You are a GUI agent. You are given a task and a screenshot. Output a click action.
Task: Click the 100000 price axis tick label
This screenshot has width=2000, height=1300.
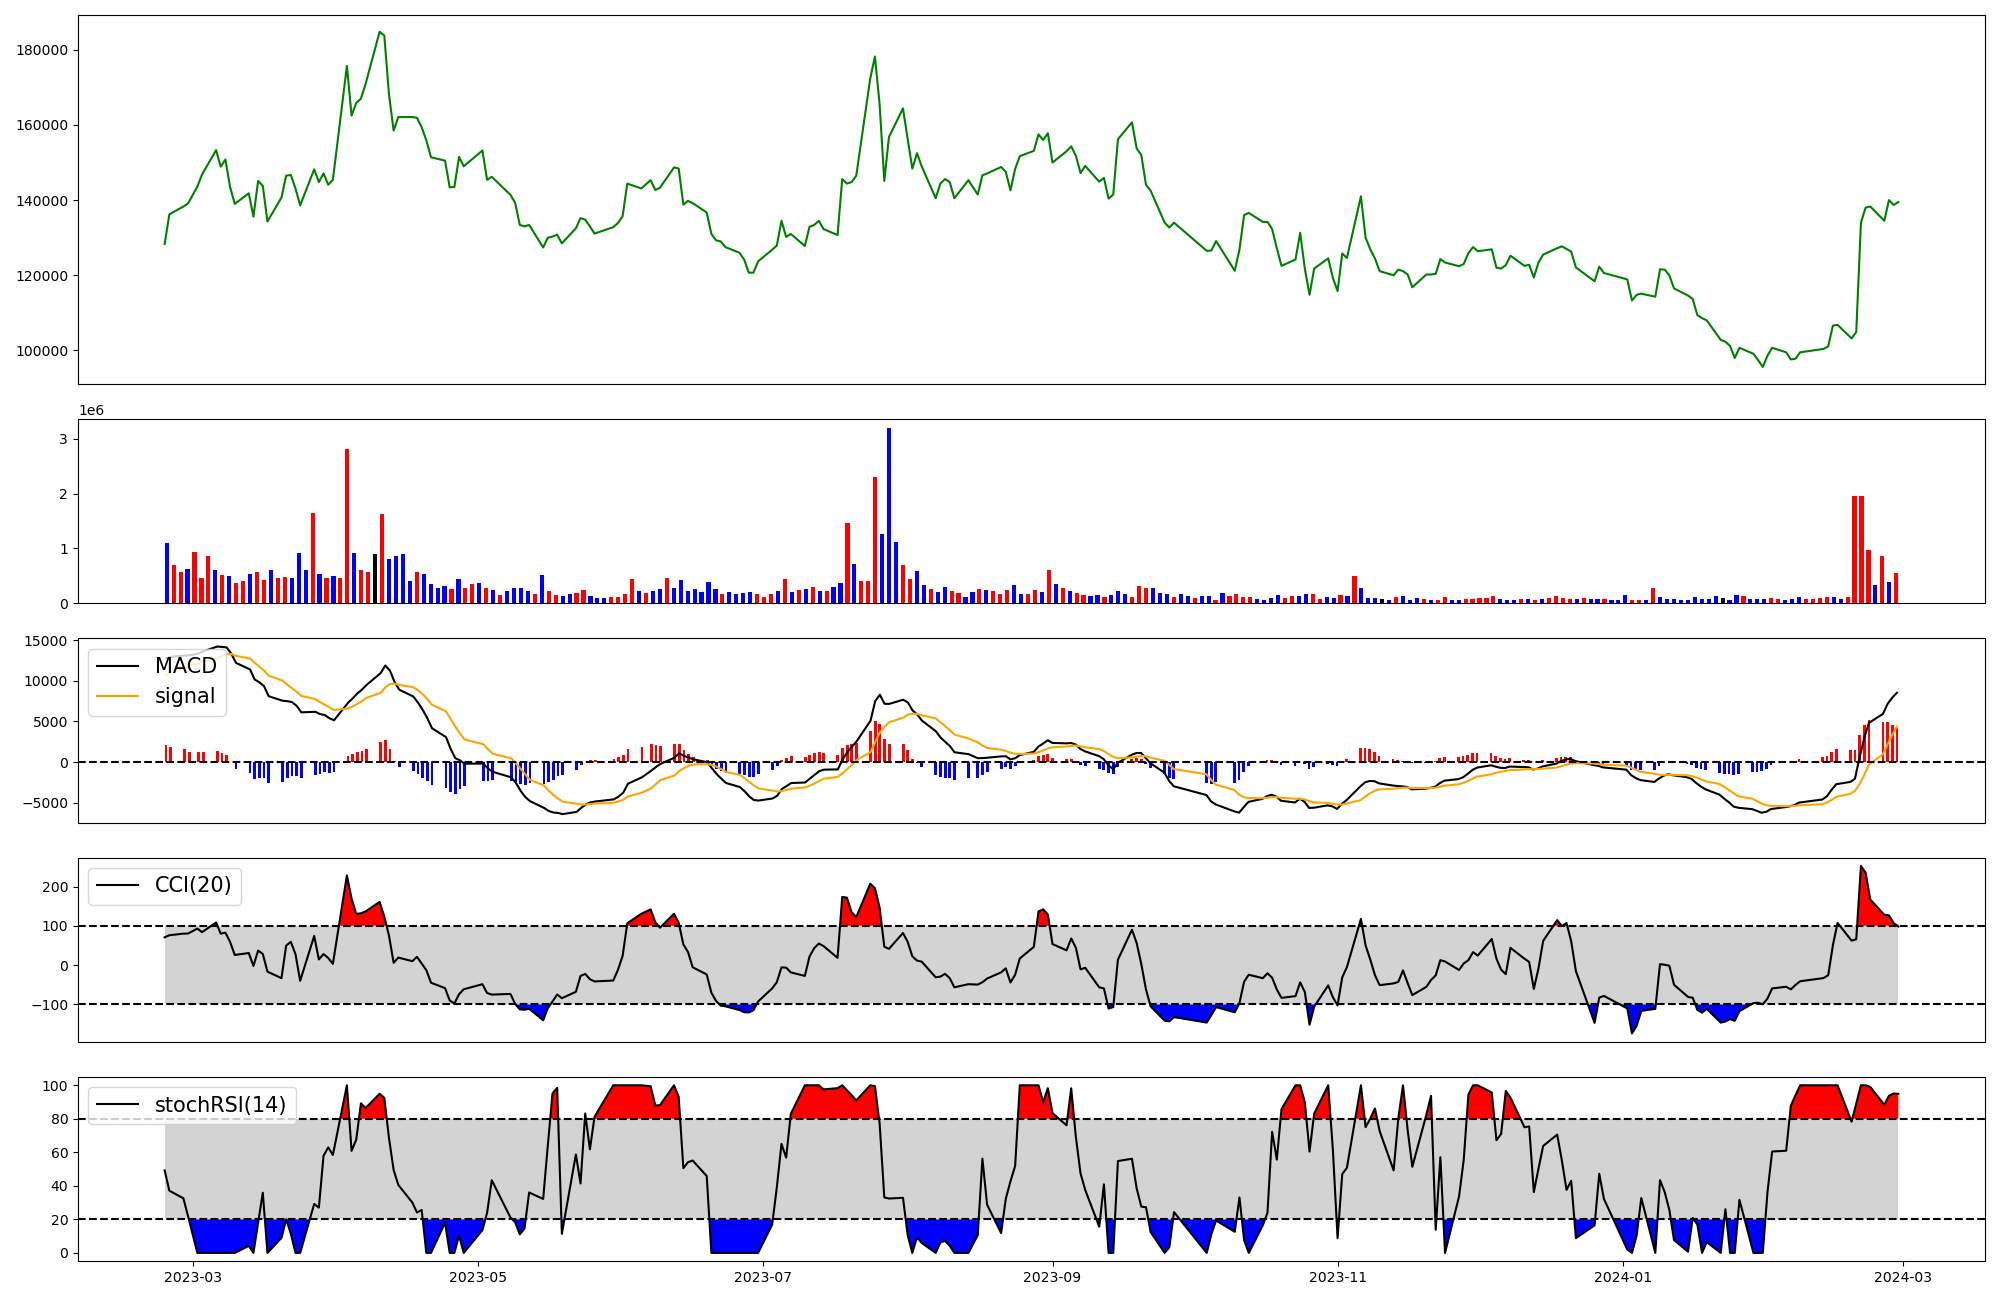tap(44, 351)
